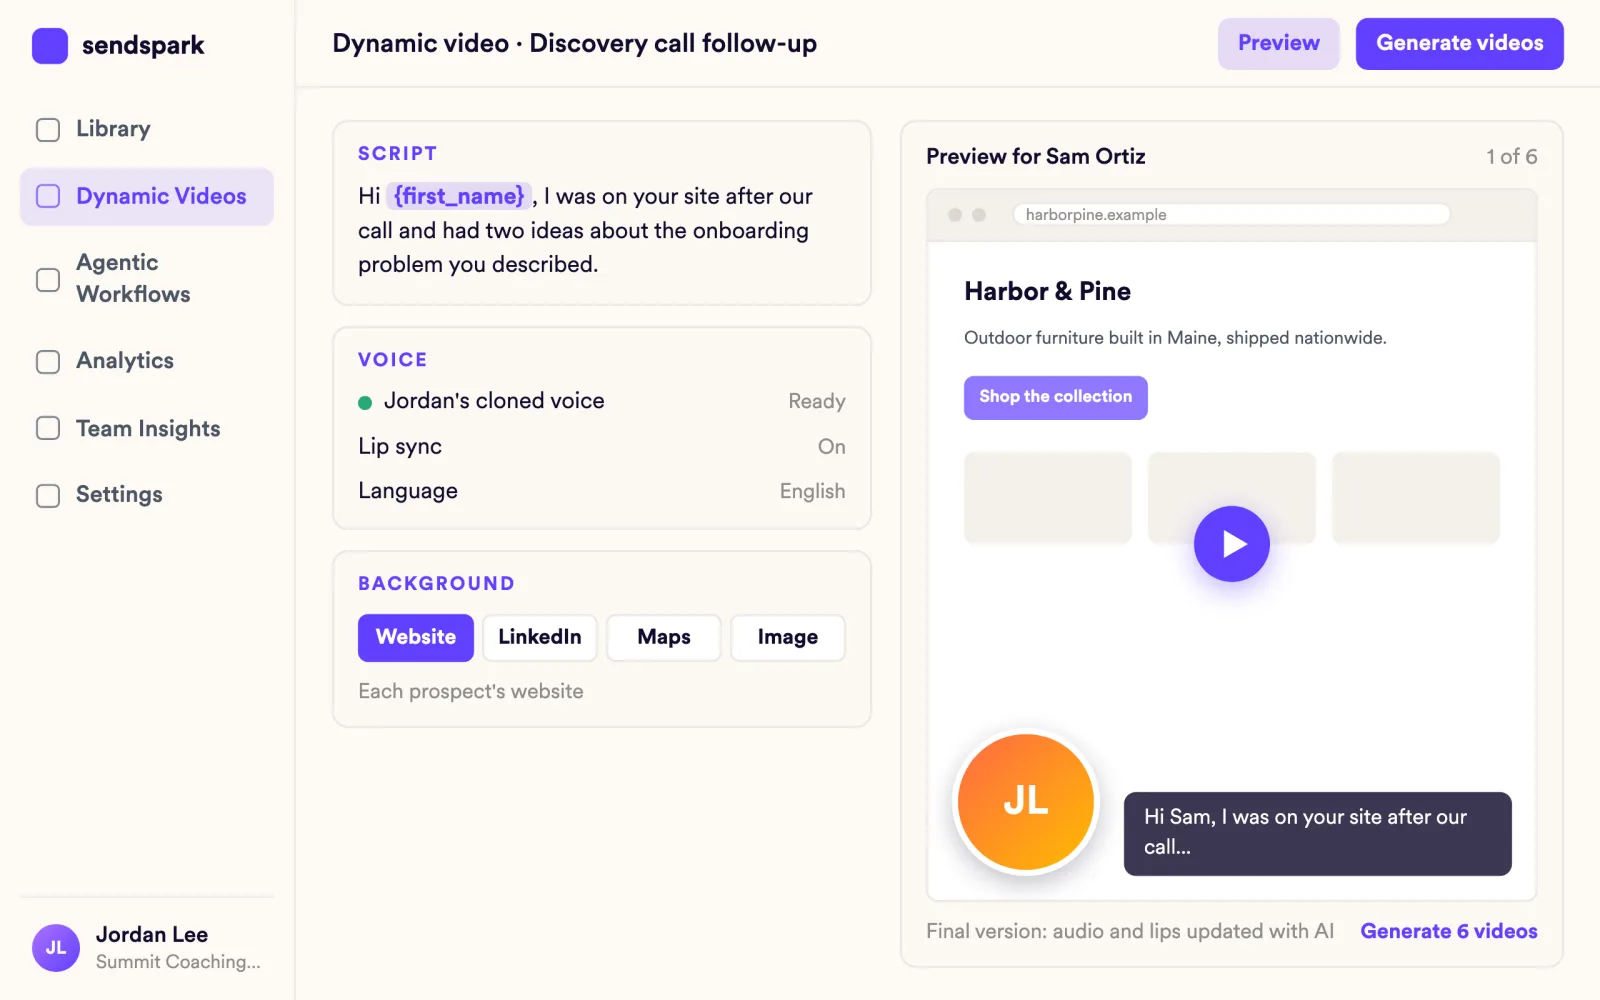
Task: Play the preview video
Action: (1232, 544)
